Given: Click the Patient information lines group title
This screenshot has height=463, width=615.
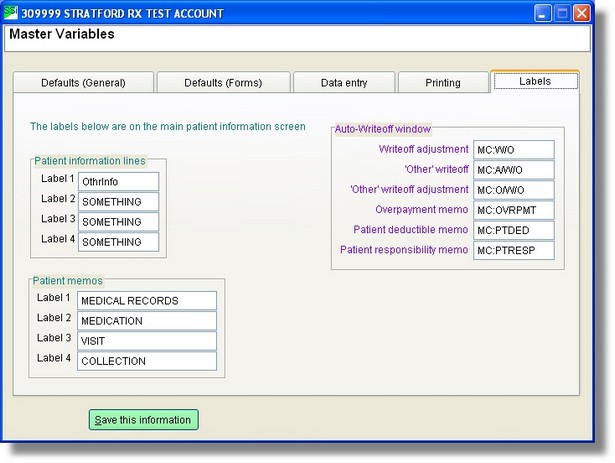Looking at the screenshot, I should point(90,161).
